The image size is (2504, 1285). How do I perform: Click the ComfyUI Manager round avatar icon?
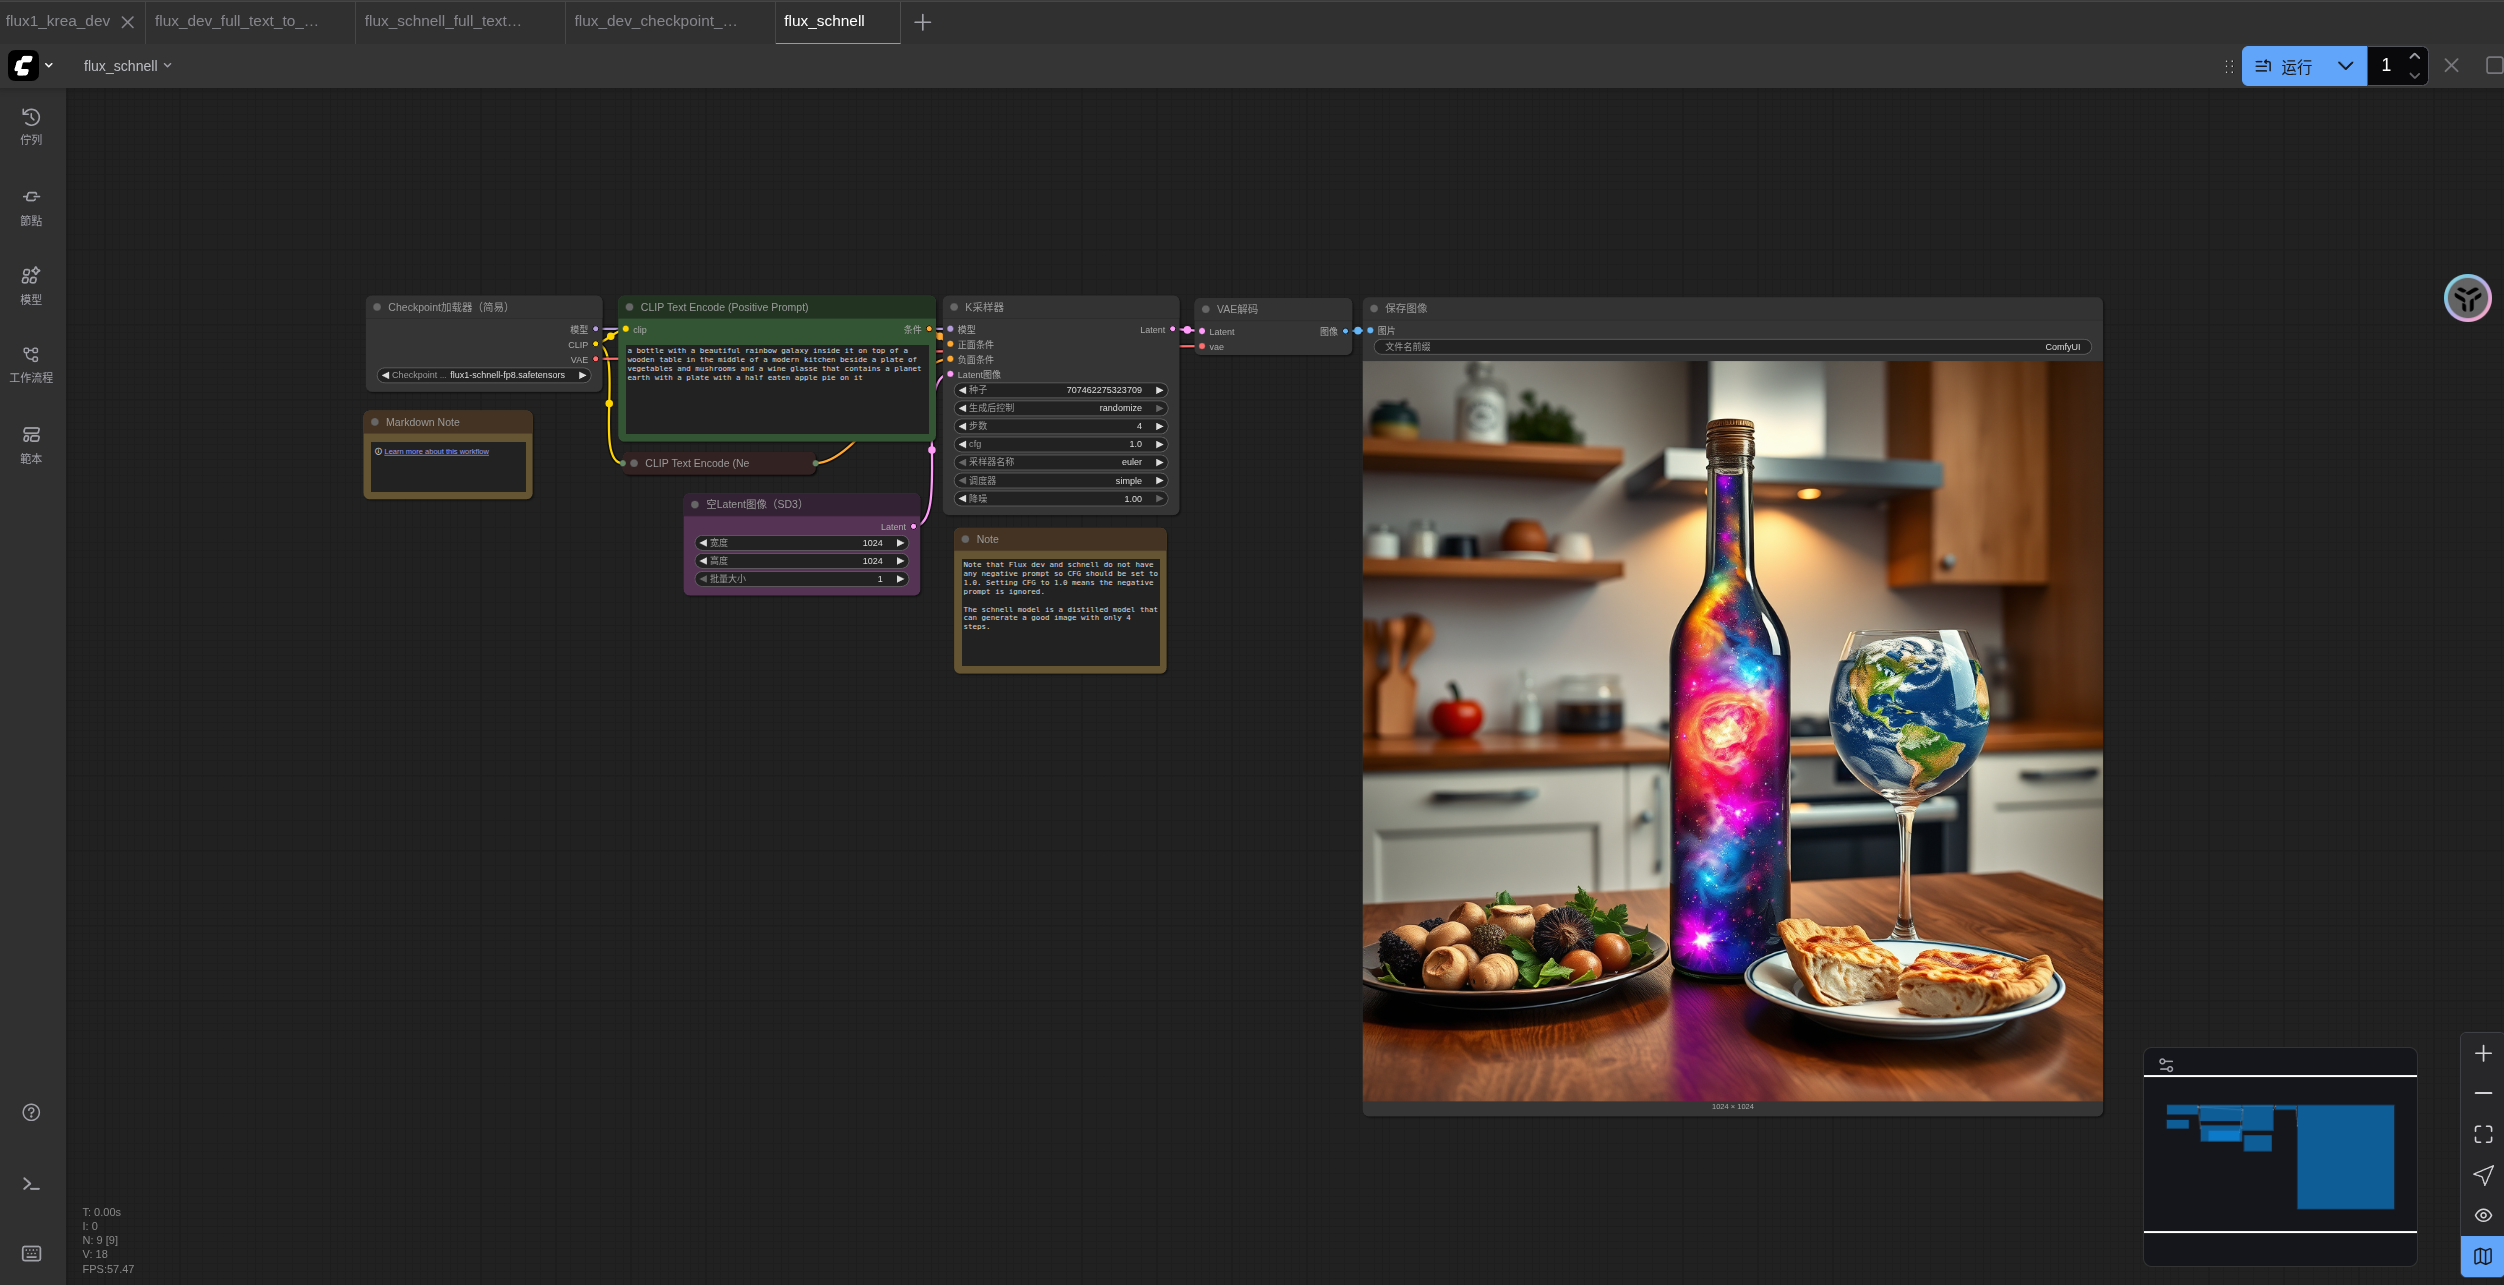tap(2467, 298)
